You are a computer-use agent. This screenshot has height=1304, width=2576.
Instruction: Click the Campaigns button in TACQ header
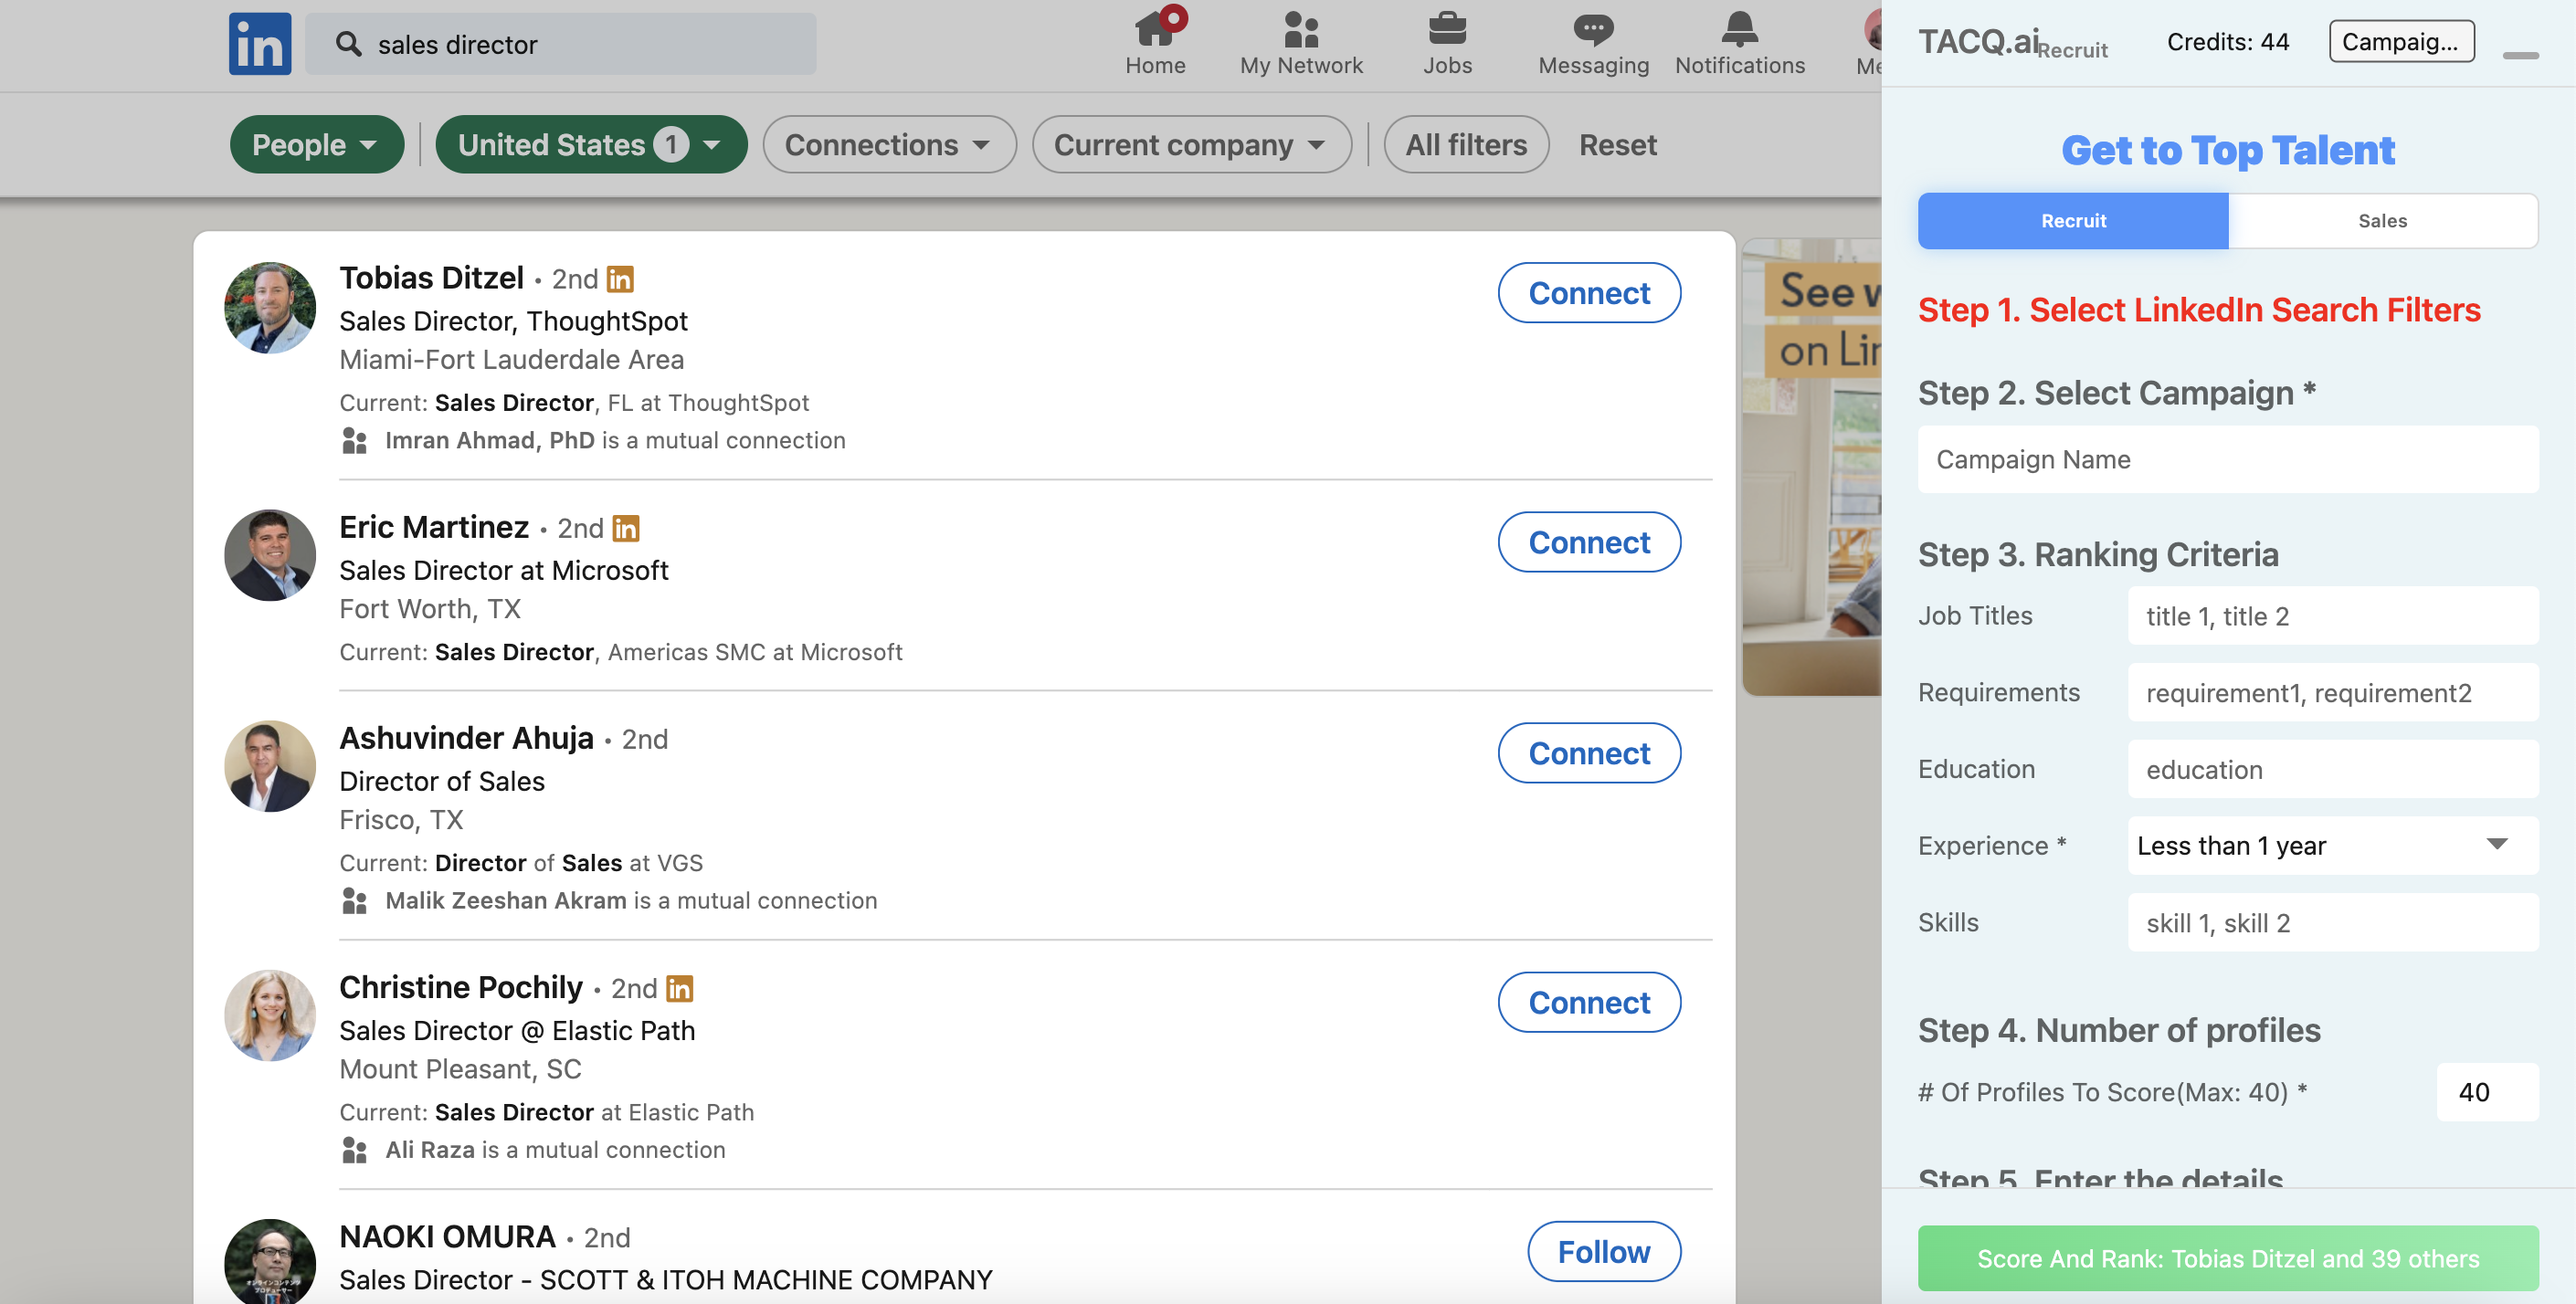(x=2401, y=42)
